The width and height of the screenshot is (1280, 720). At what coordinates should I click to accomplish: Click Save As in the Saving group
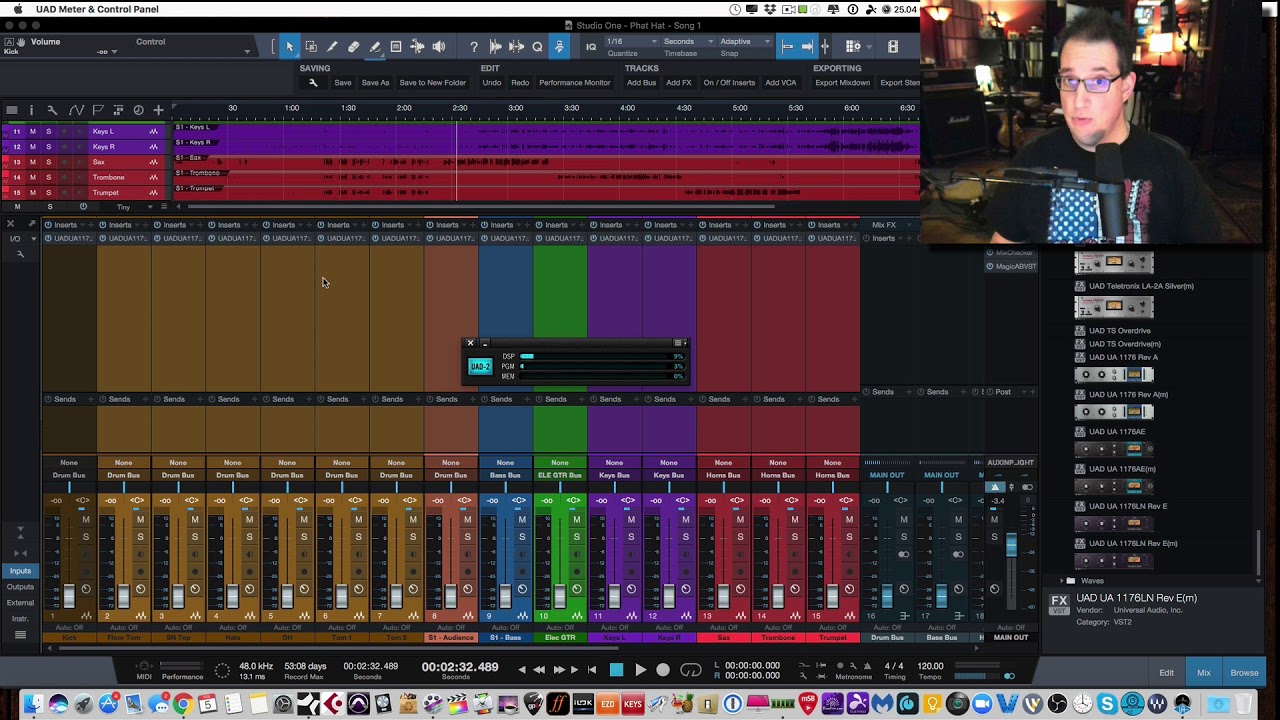tap(375, 83)
